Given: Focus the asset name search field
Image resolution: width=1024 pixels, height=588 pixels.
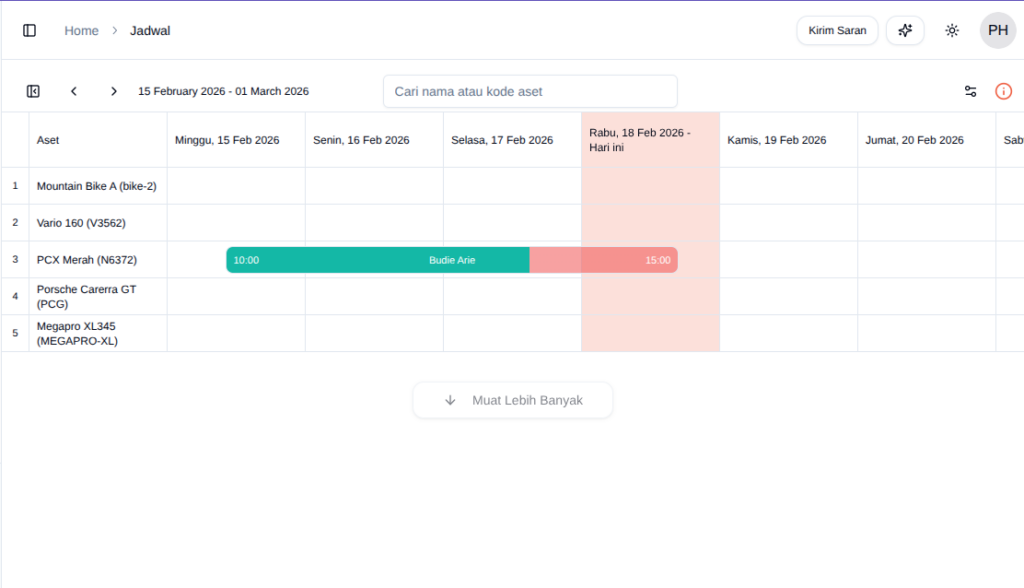Looking at the screenshot, I should point(530,91).
